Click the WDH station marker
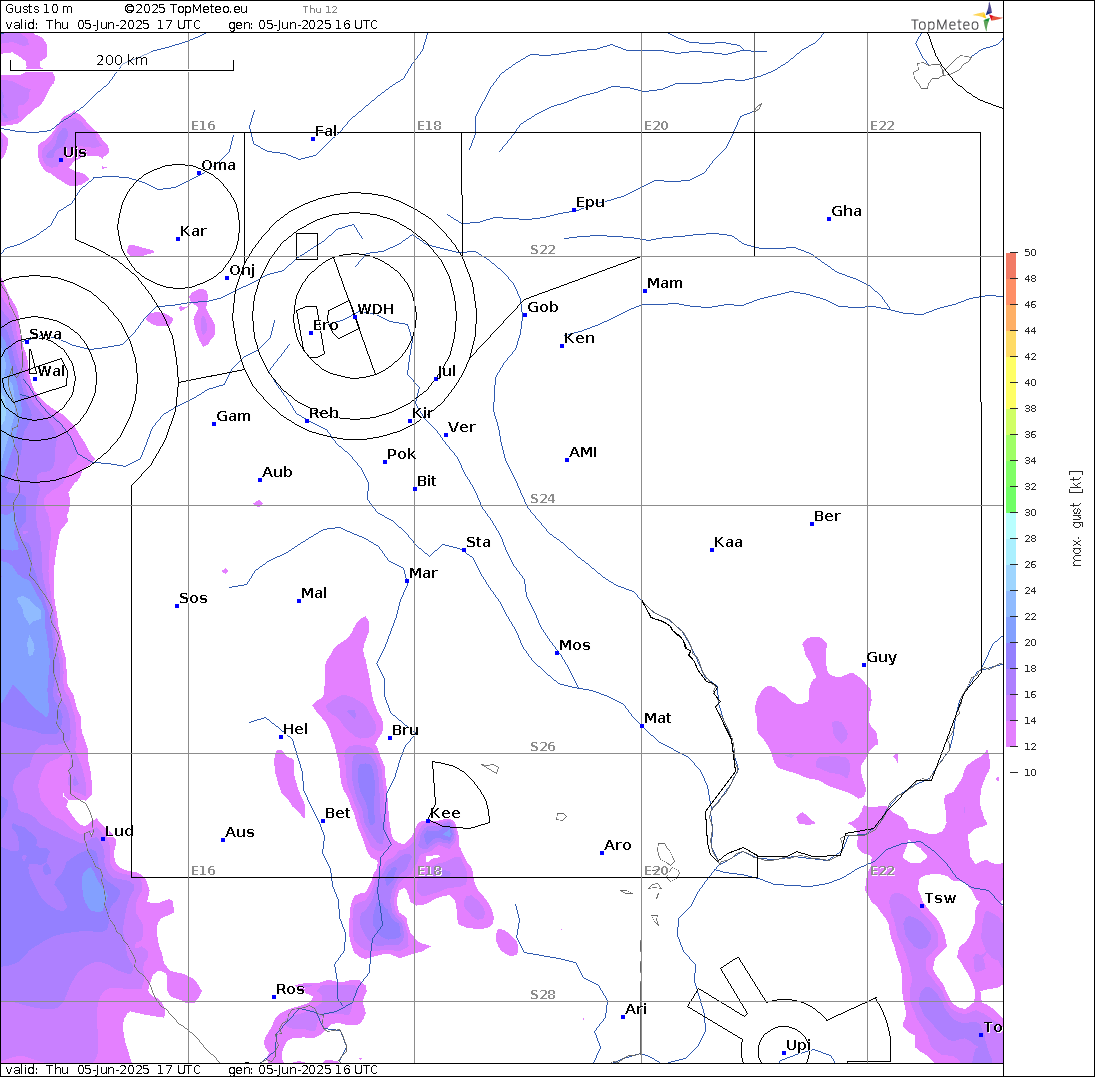Image resolution: width=1095 pixels, height=1077 pixels. point(355,317)
